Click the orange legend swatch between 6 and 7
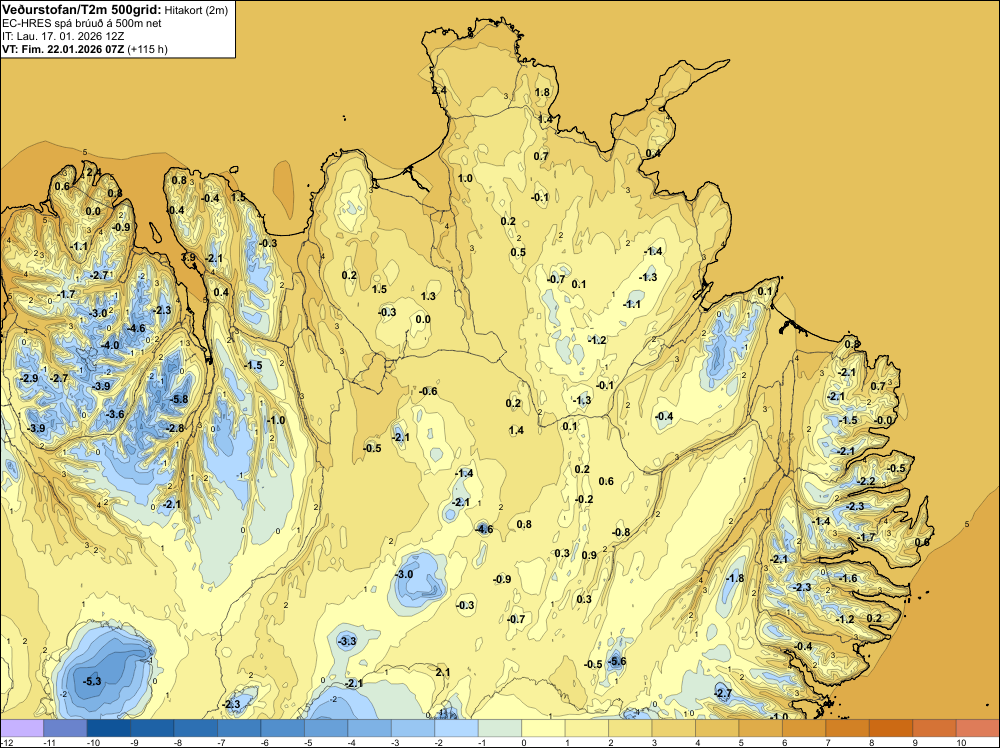Screen dimensions: 1000x748 pyautogui.click(x=804, y=728)
